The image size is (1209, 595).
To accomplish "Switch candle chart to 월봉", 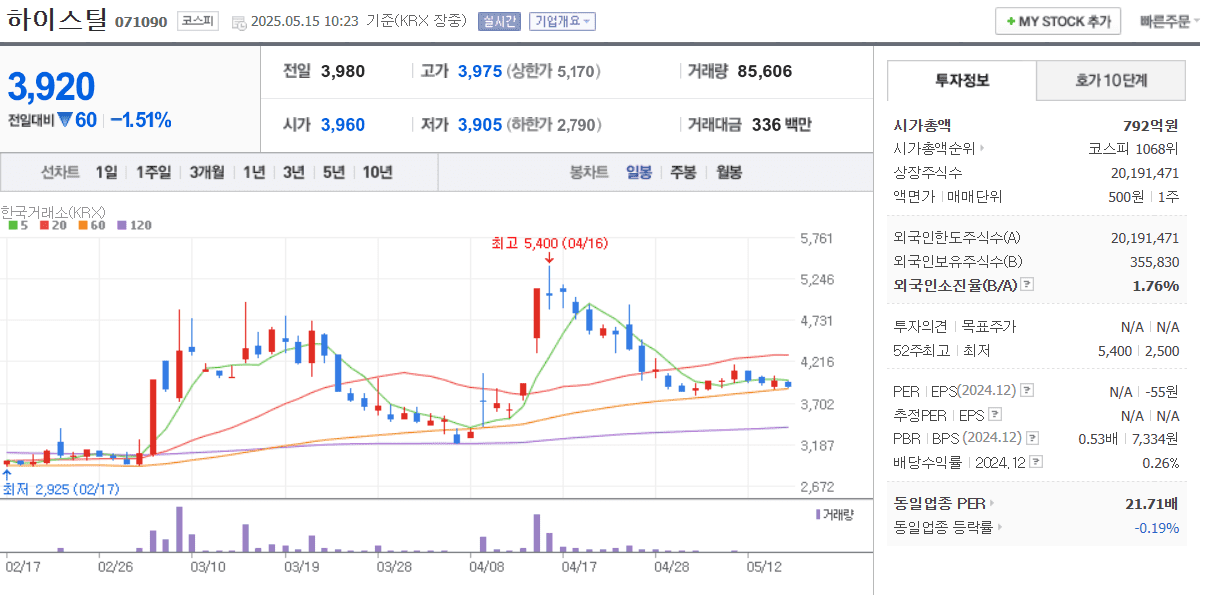I will [x=728, y=172].
